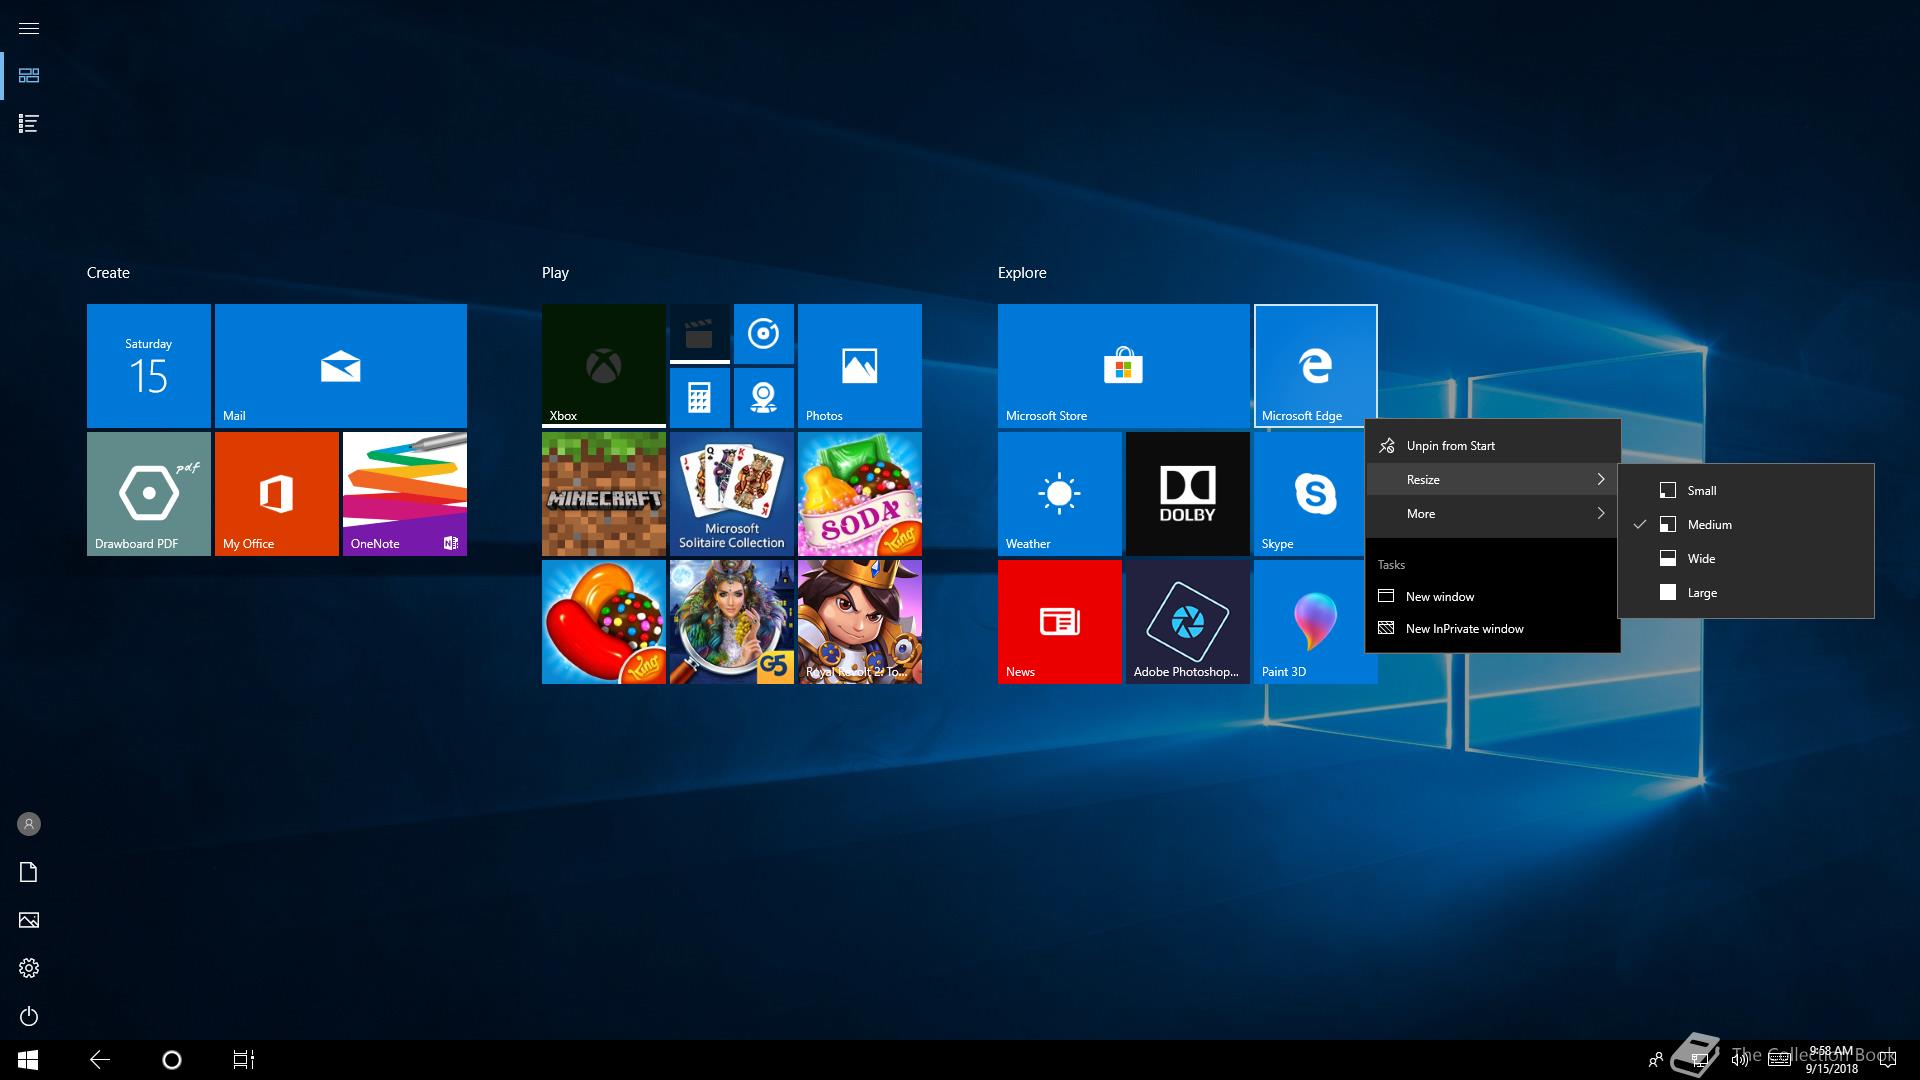Set tile size to Large
This screenshot has height=1080, width=1920.
pos(1746,593)
